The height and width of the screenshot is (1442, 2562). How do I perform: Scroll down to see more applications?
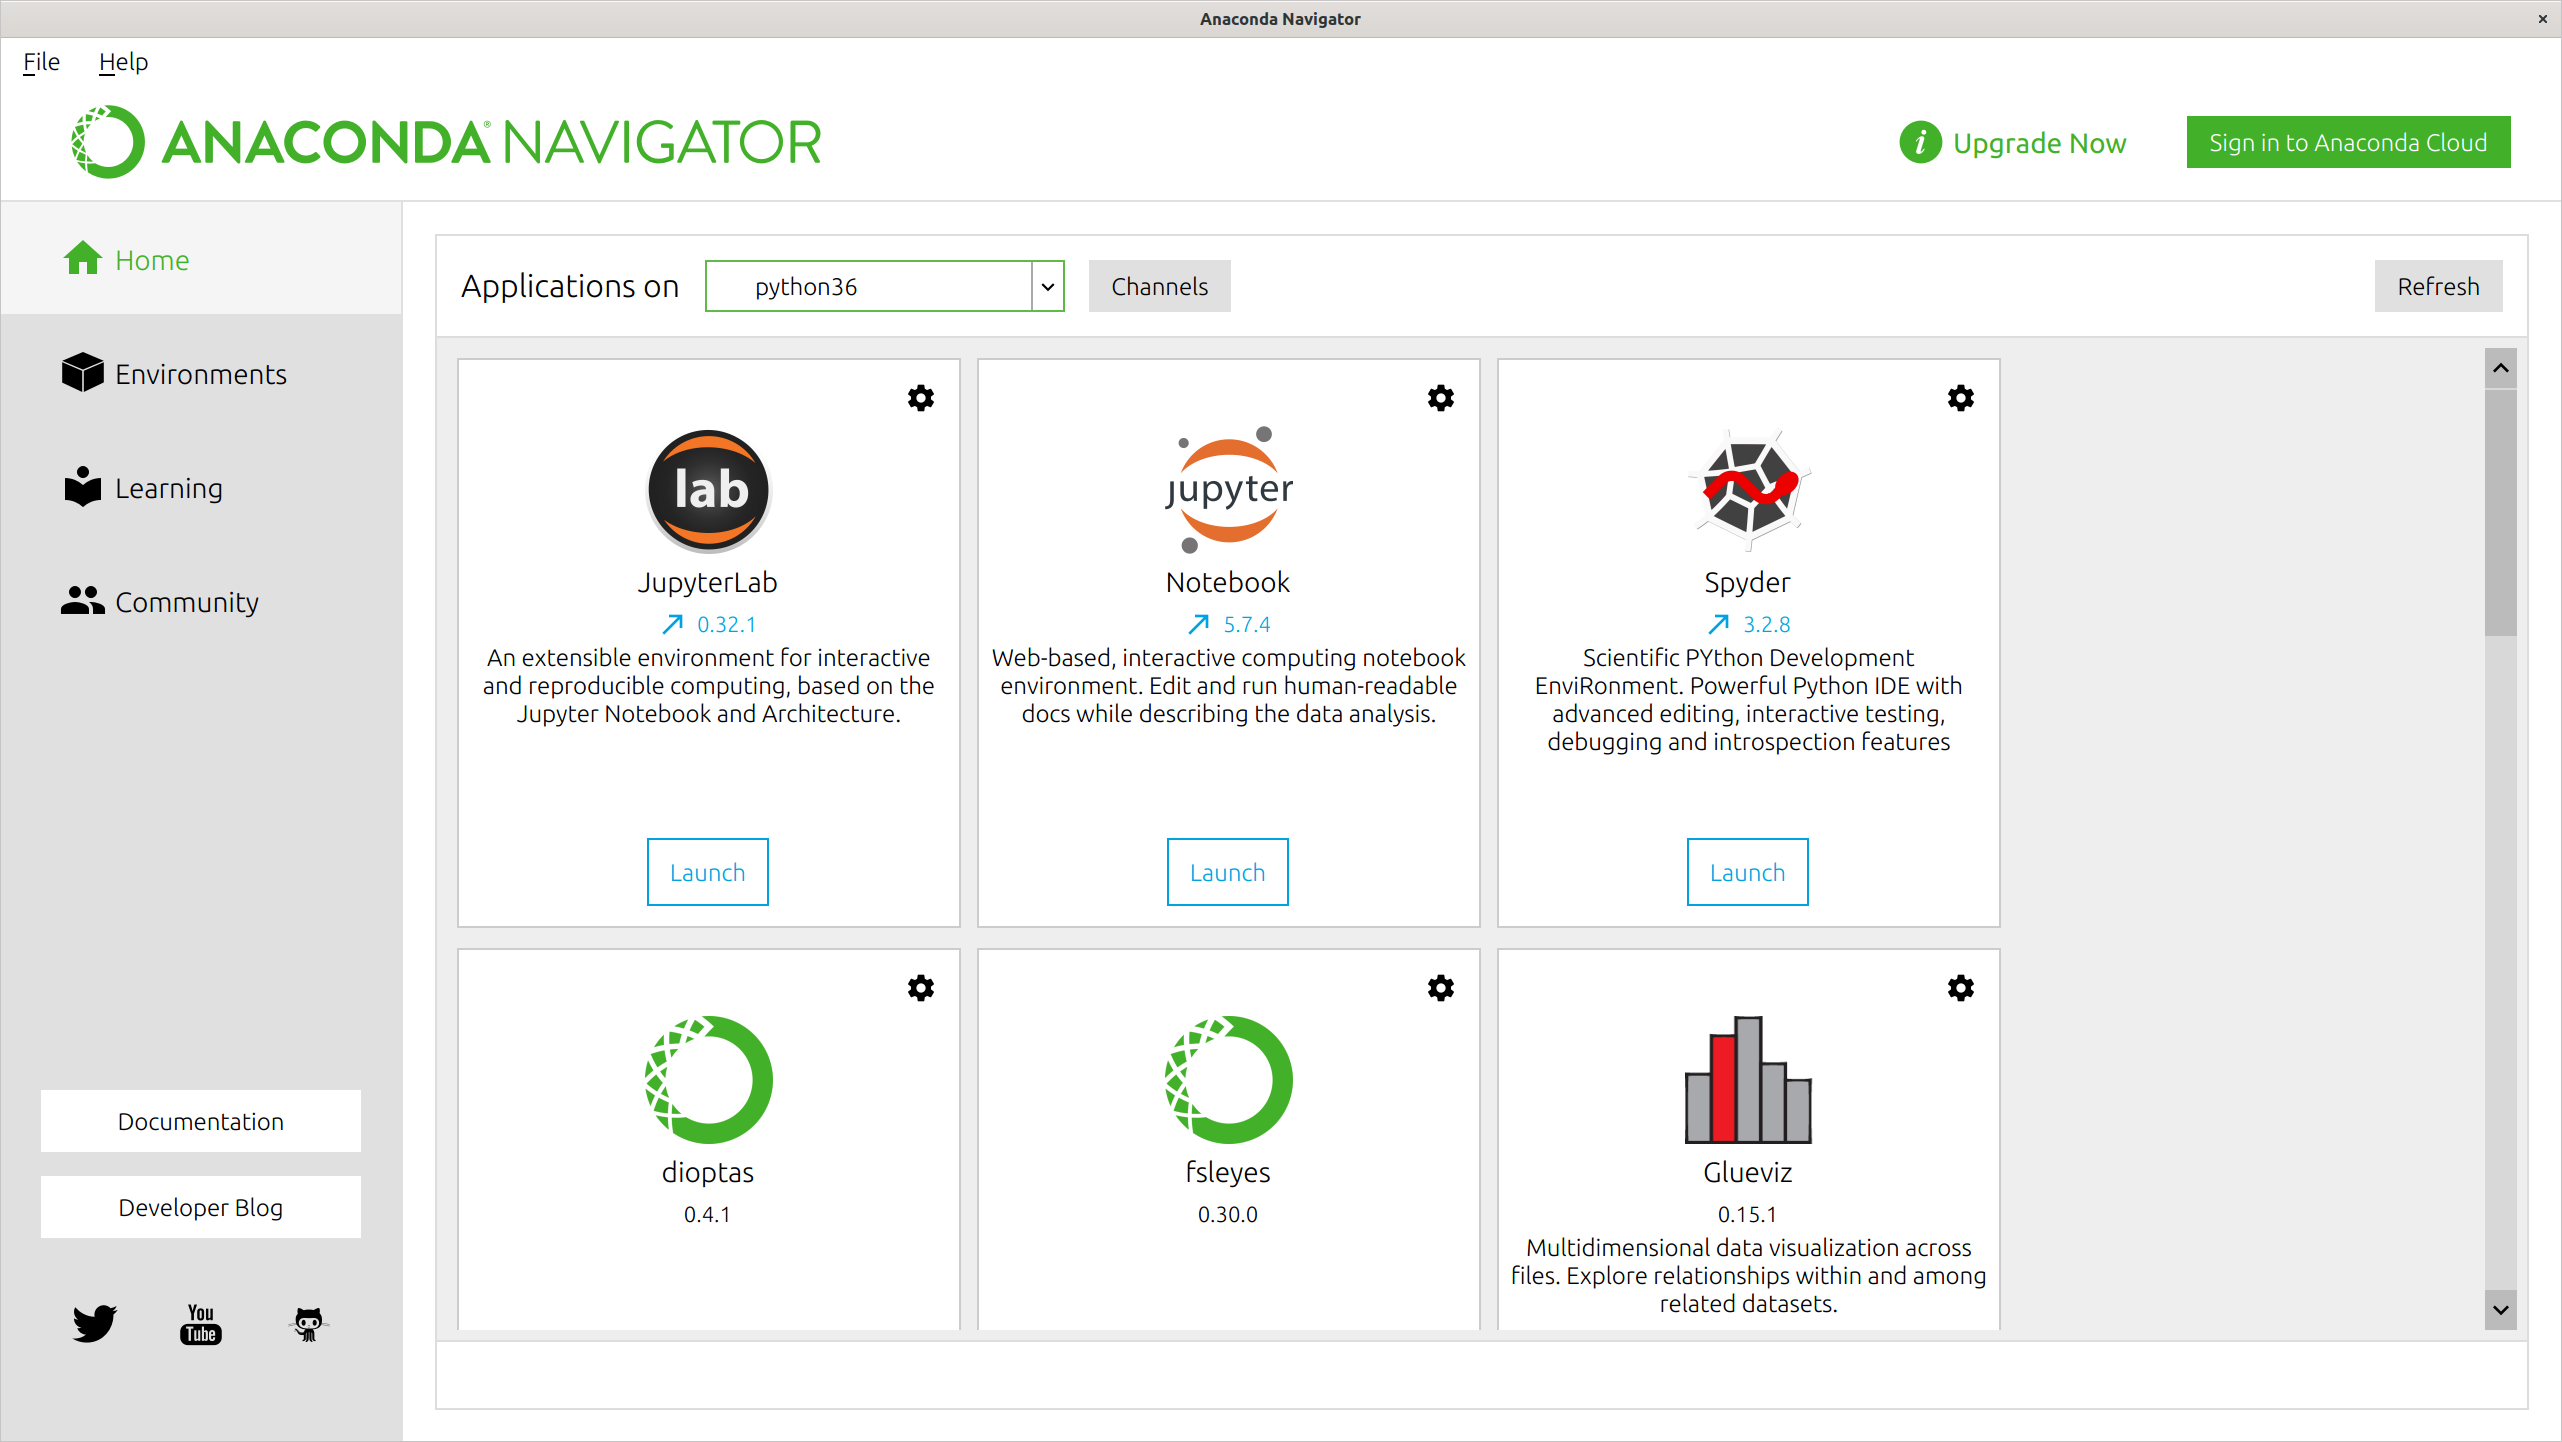pos(2500,1312)
